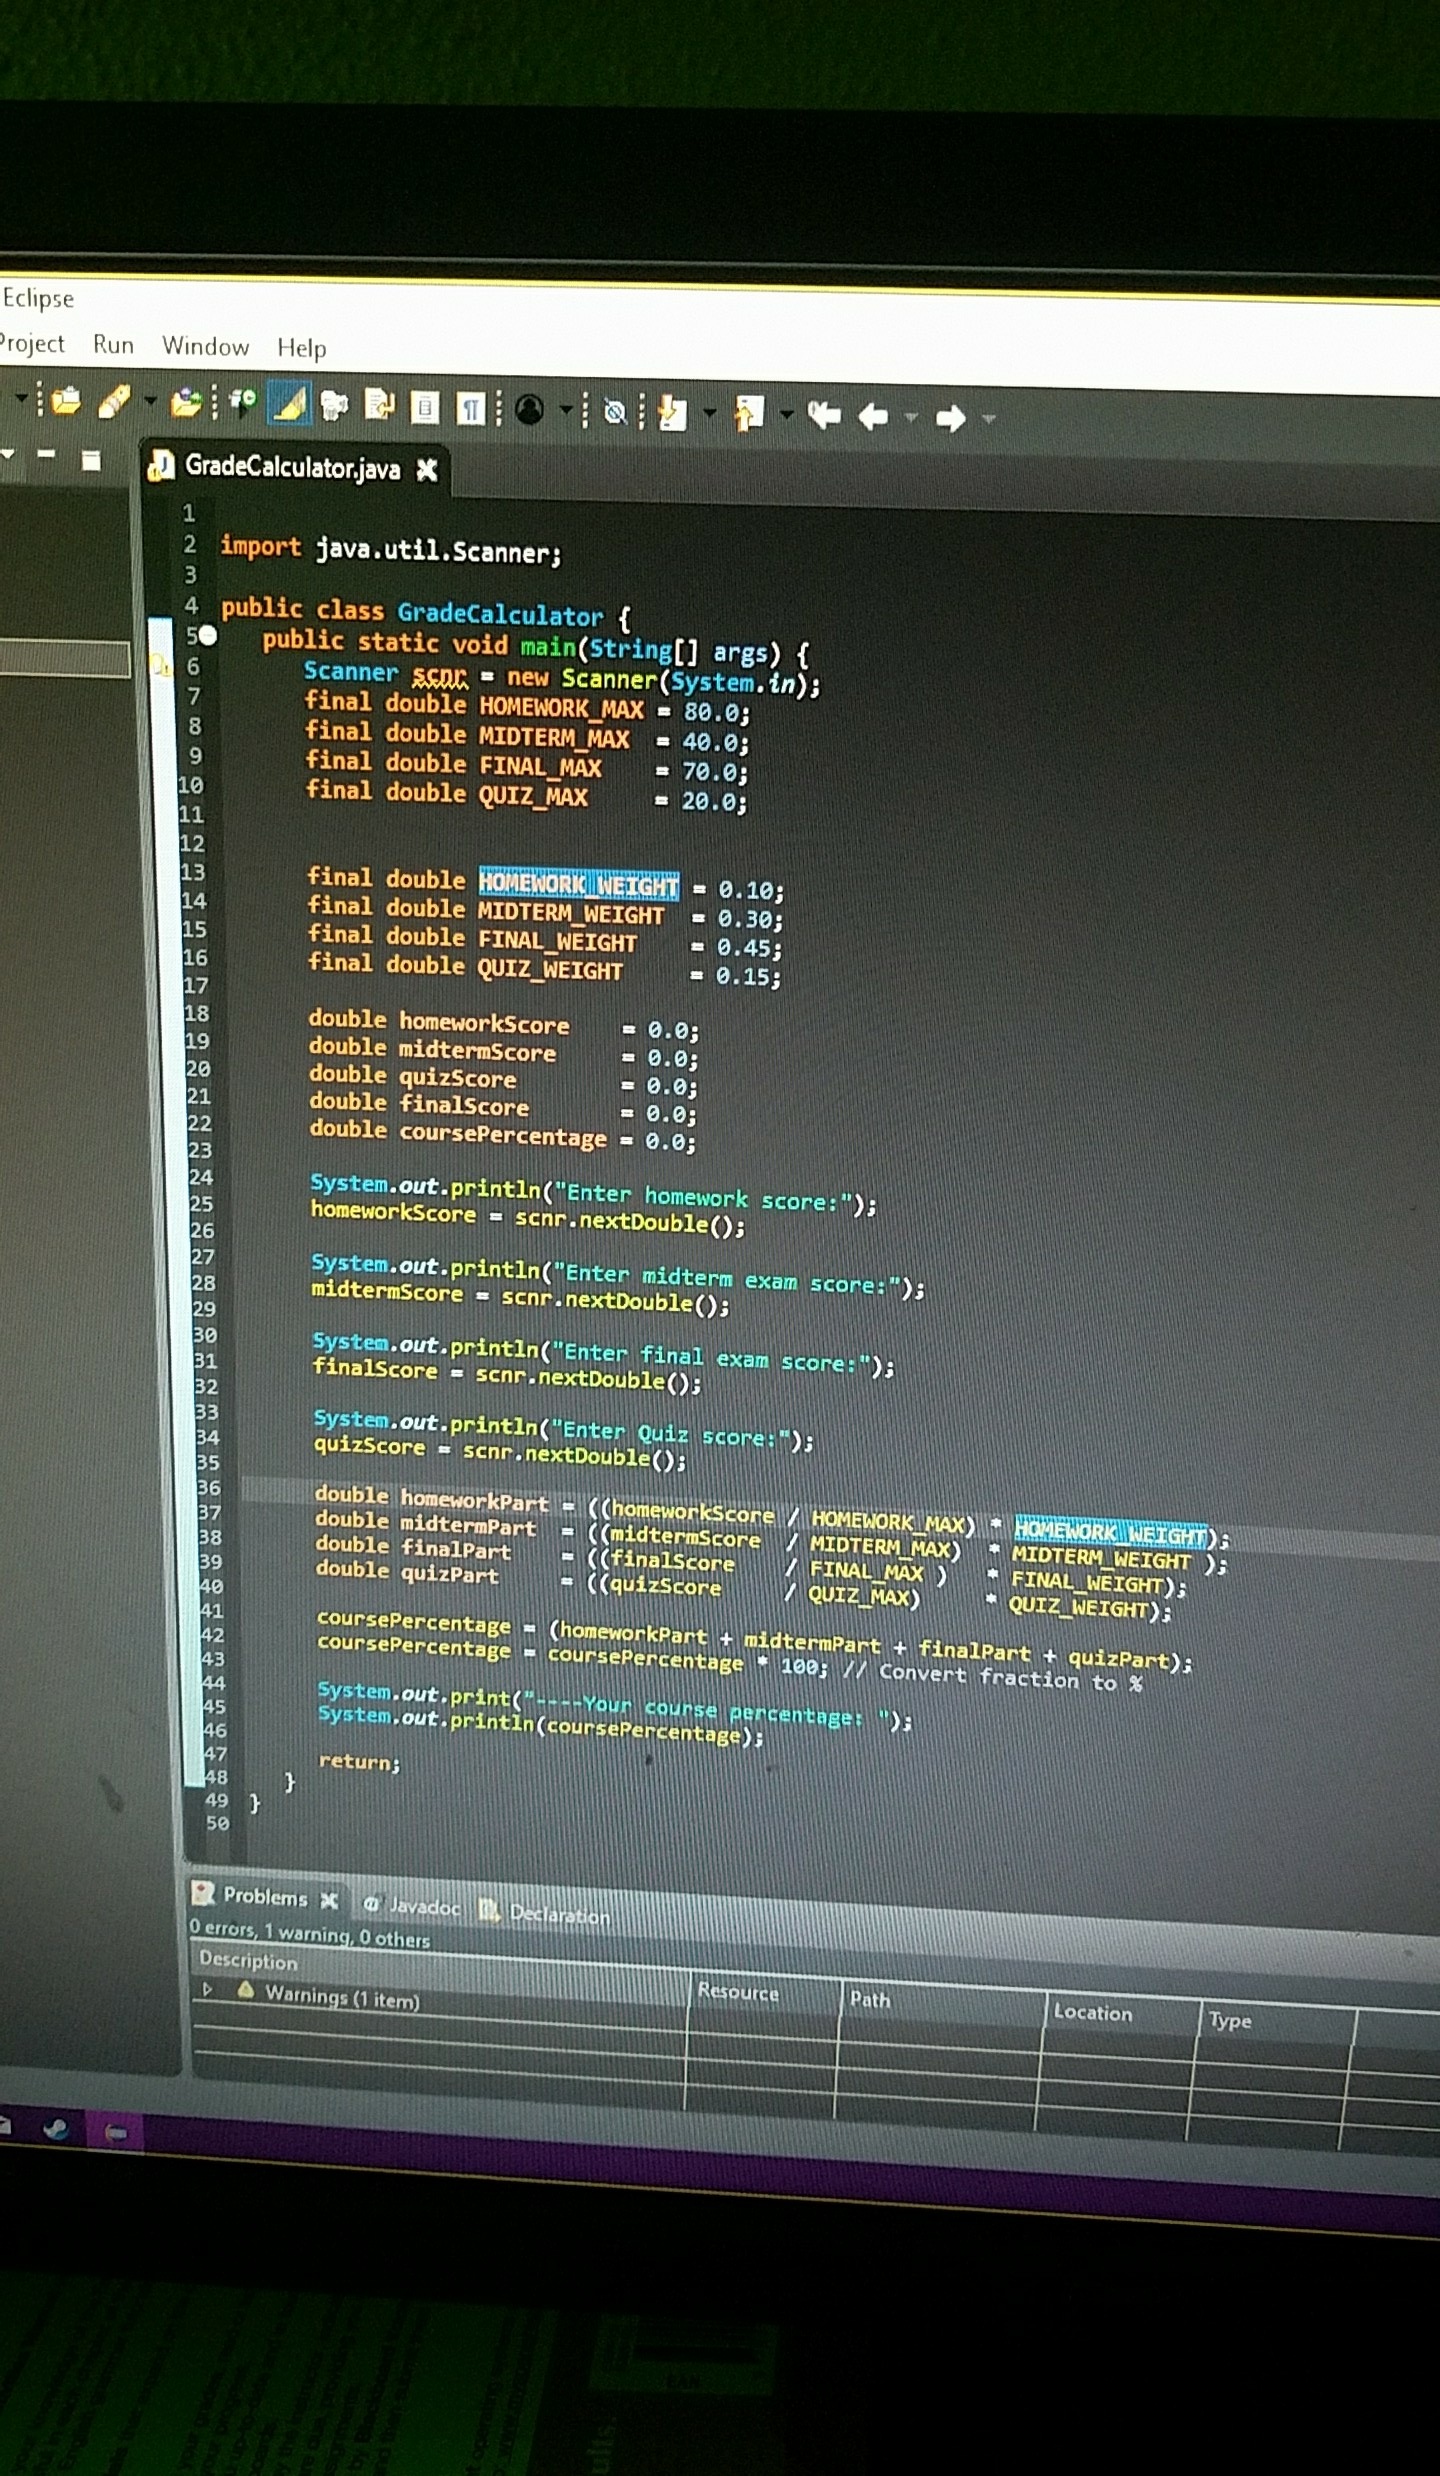Viewport: 1440px width, 2476px height.
Task: Click the Back navigation arrow
Action: pyautogui.click(x=874, y=416)
